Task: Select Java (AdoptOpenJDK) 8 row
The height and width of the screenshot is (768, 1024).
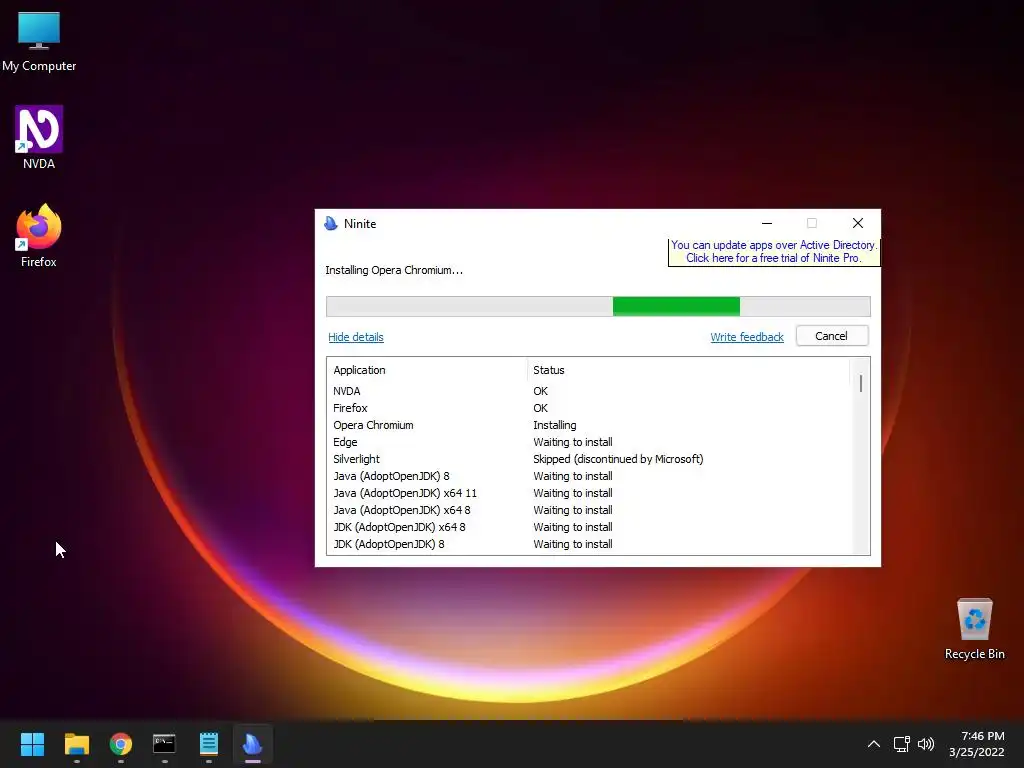Action: [590, 476]
